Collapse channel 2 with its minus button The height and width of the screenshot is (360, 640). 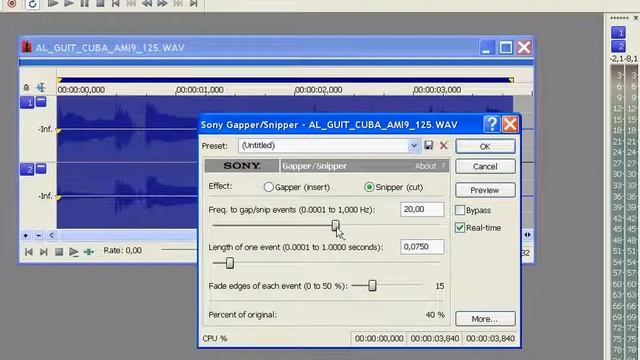coord(41,168)
